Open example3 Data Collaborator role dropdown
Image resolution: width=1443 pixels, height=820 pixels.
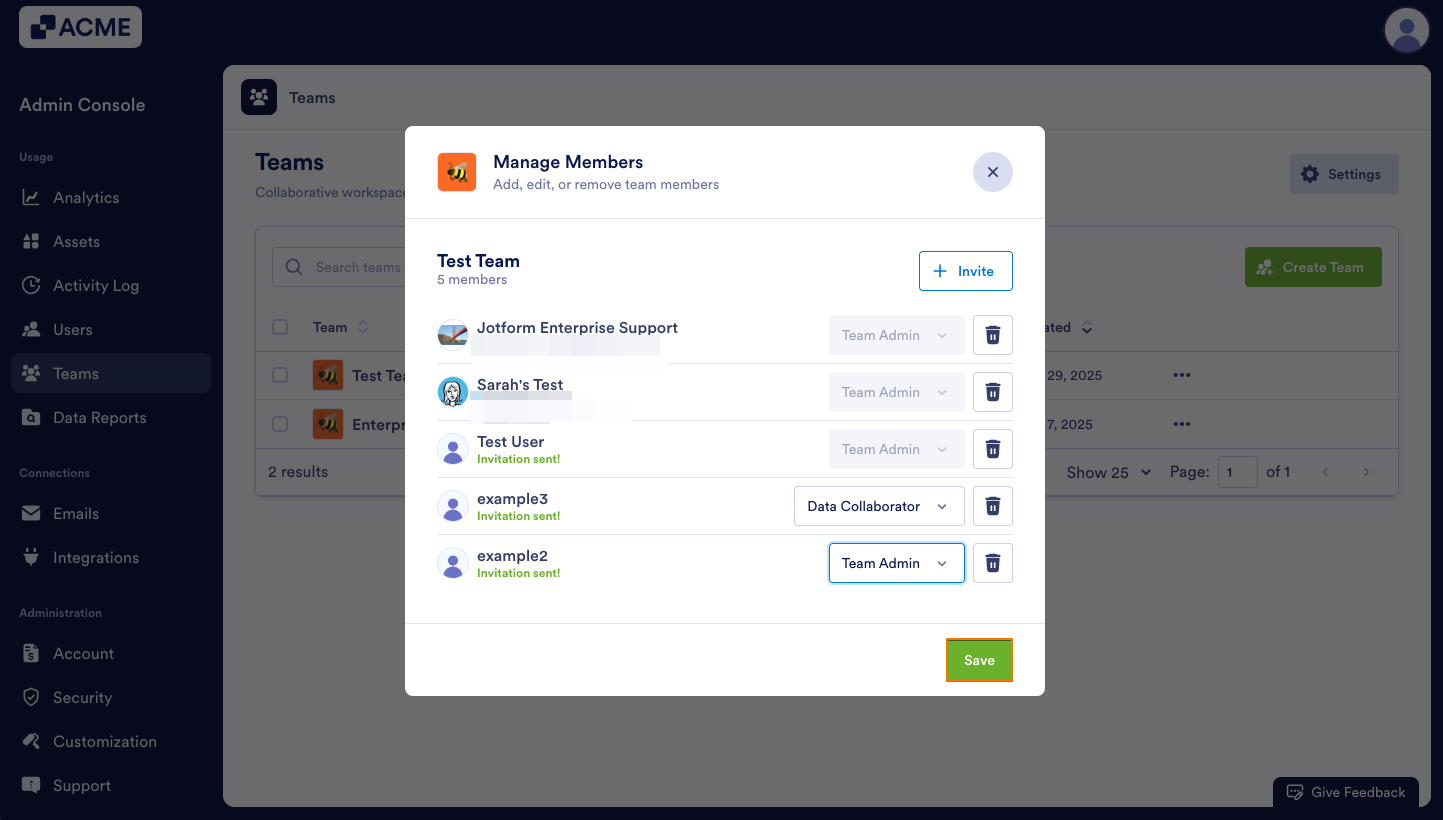(879, 506)
